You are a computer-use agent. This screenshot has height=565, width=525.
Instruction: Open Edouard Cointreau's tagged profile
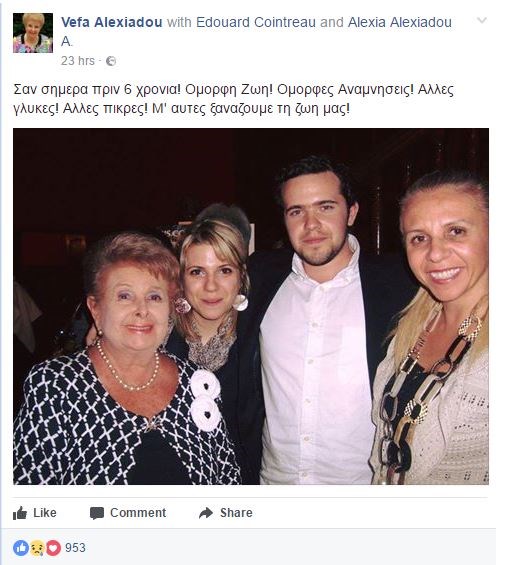(256, 22)
